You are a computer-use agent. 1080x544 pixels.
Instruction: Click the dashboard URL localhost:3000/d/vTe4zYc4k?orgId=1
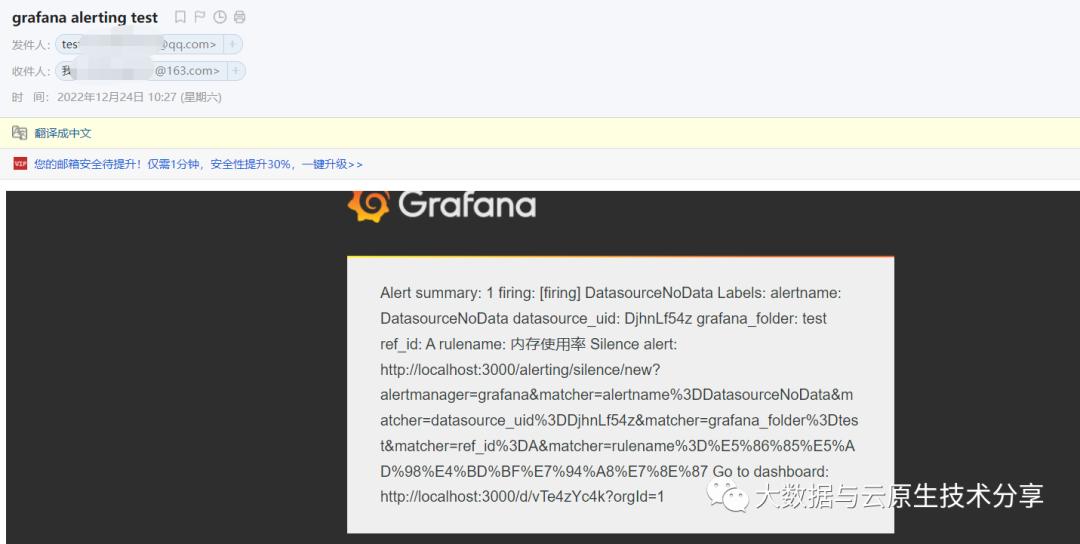(522, 496)
